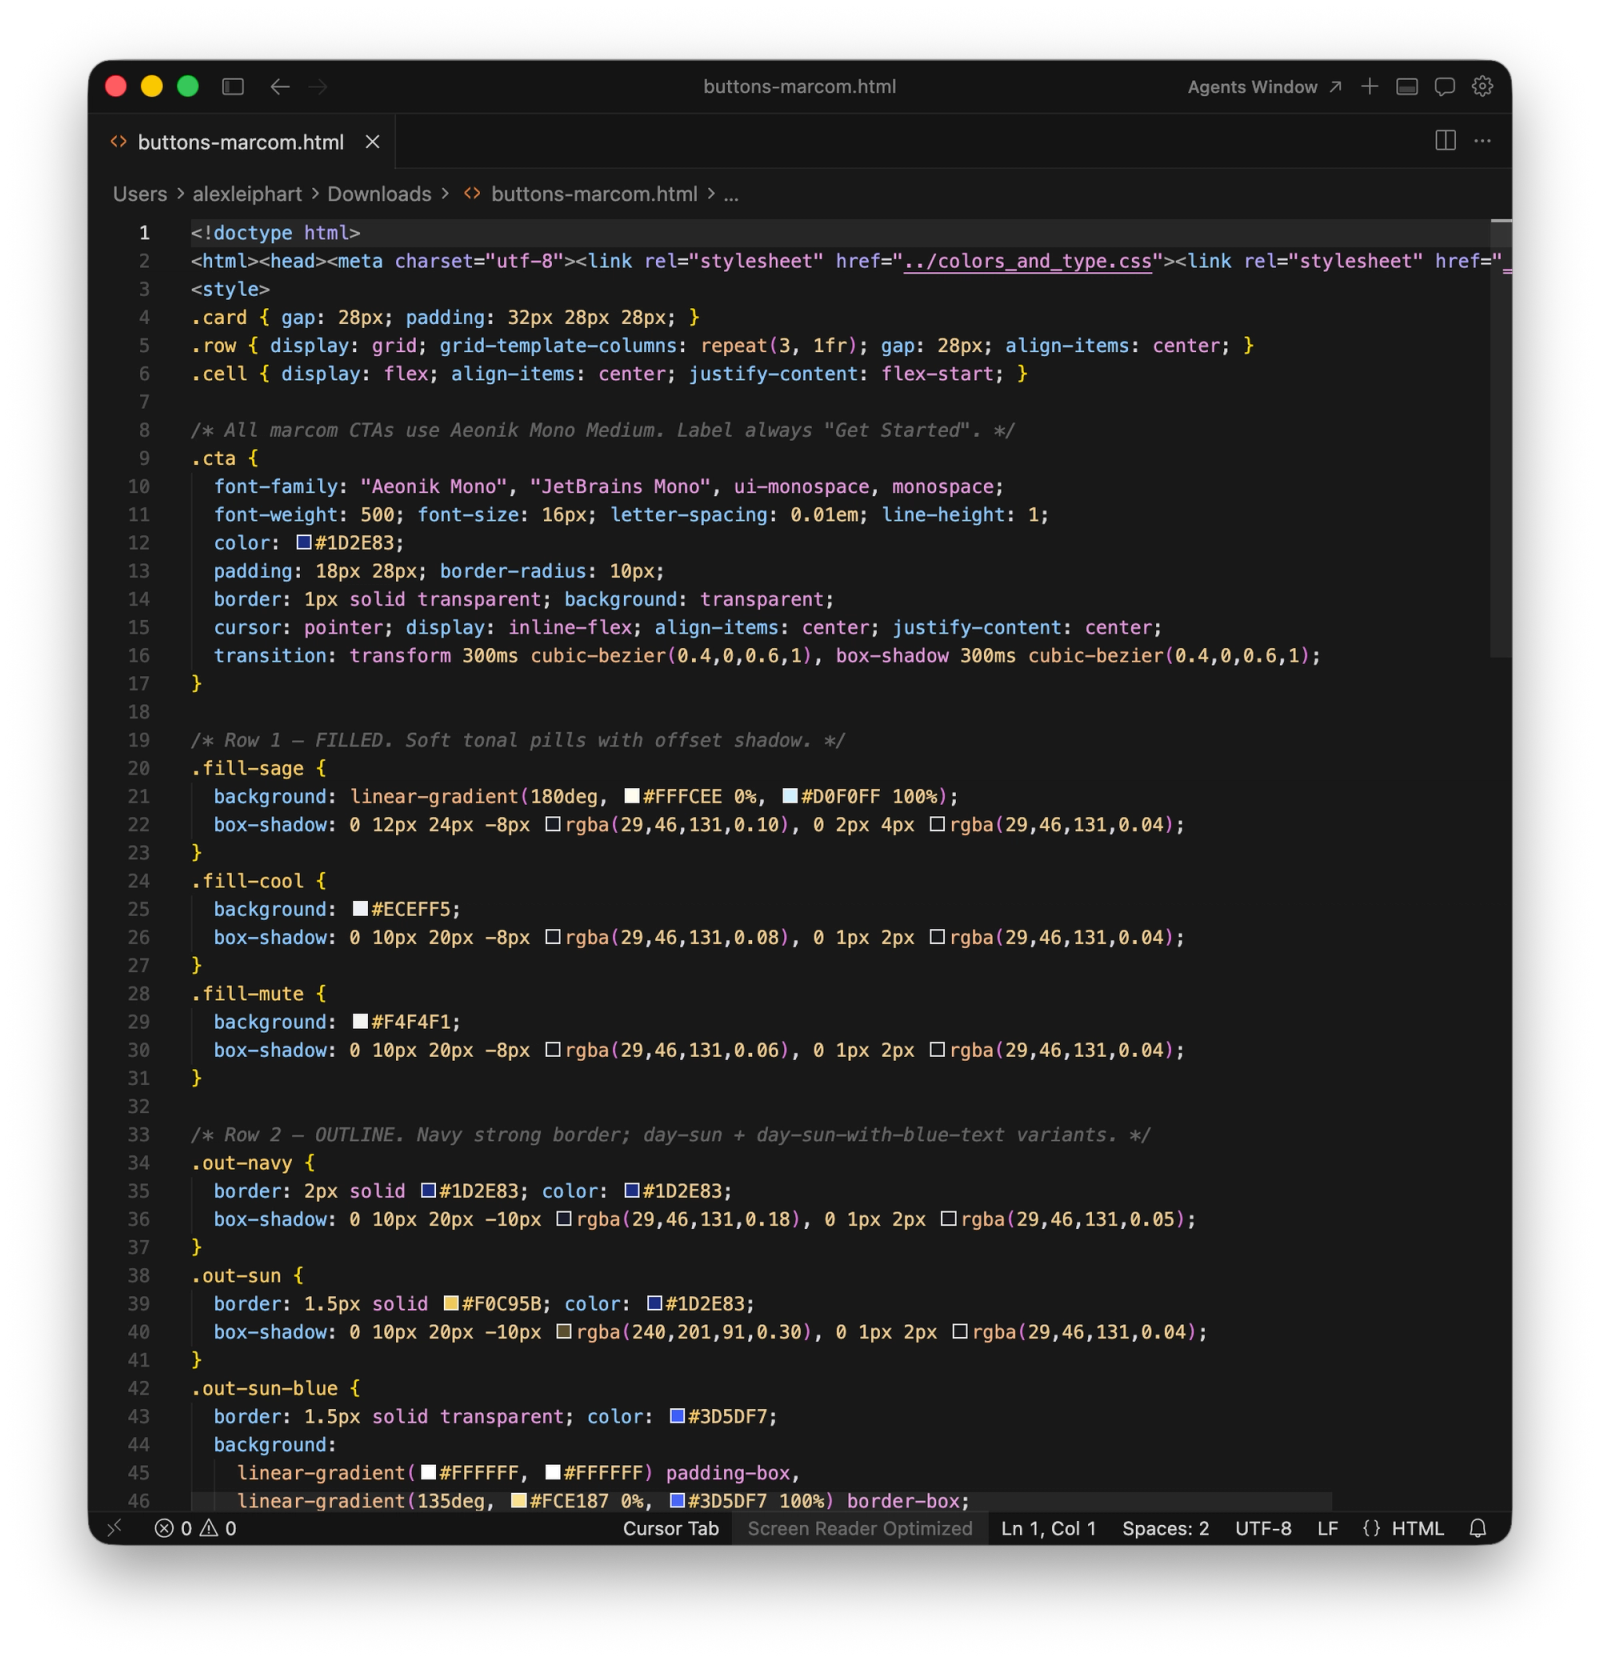The width and height of the screenshot is (1600, 1661).
Task: Click the <!doctype html> line
Action: [276, 233]
